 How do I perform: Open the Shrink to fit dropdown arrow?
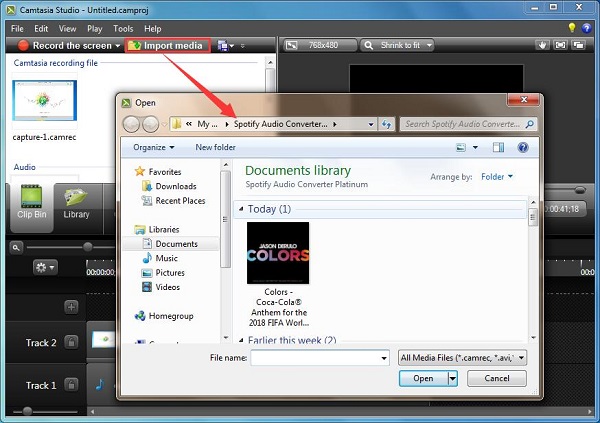[429, 45]
